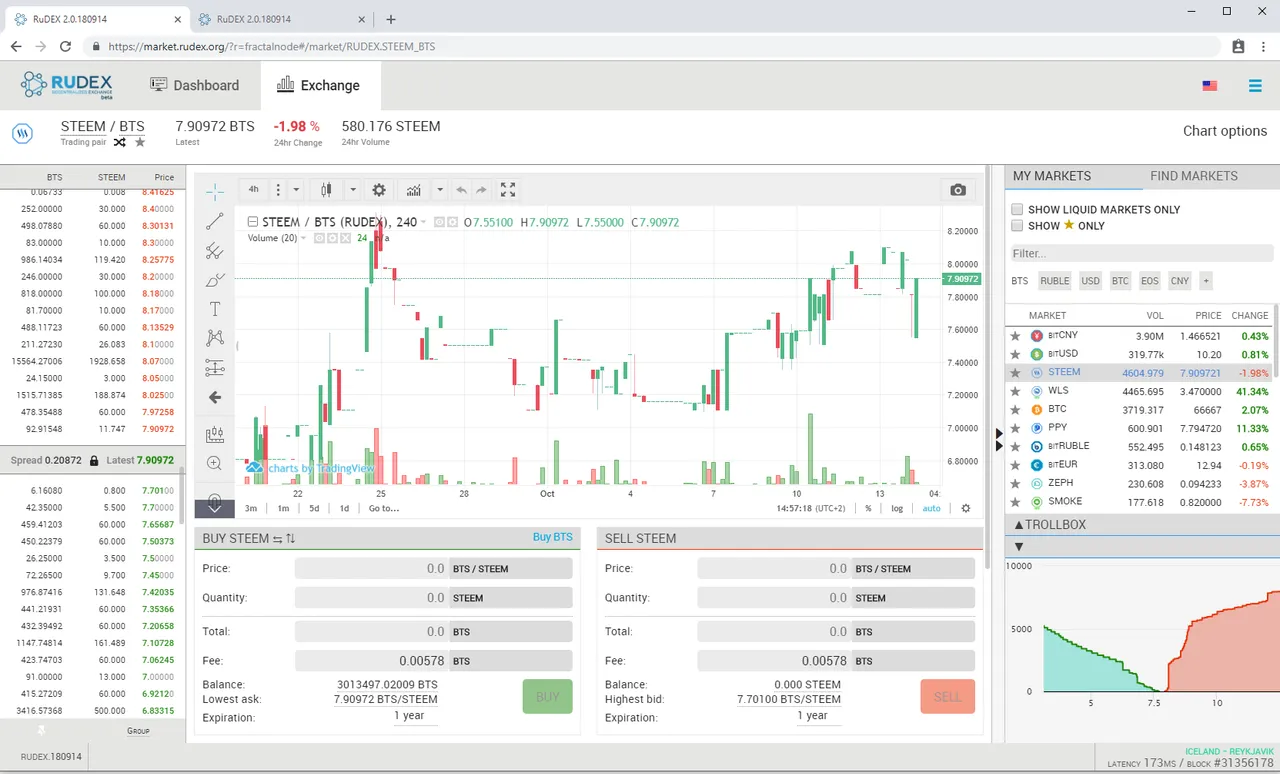Select the text annotation tool
This screenshot has height=774, width=1280.
coord(215,309)
